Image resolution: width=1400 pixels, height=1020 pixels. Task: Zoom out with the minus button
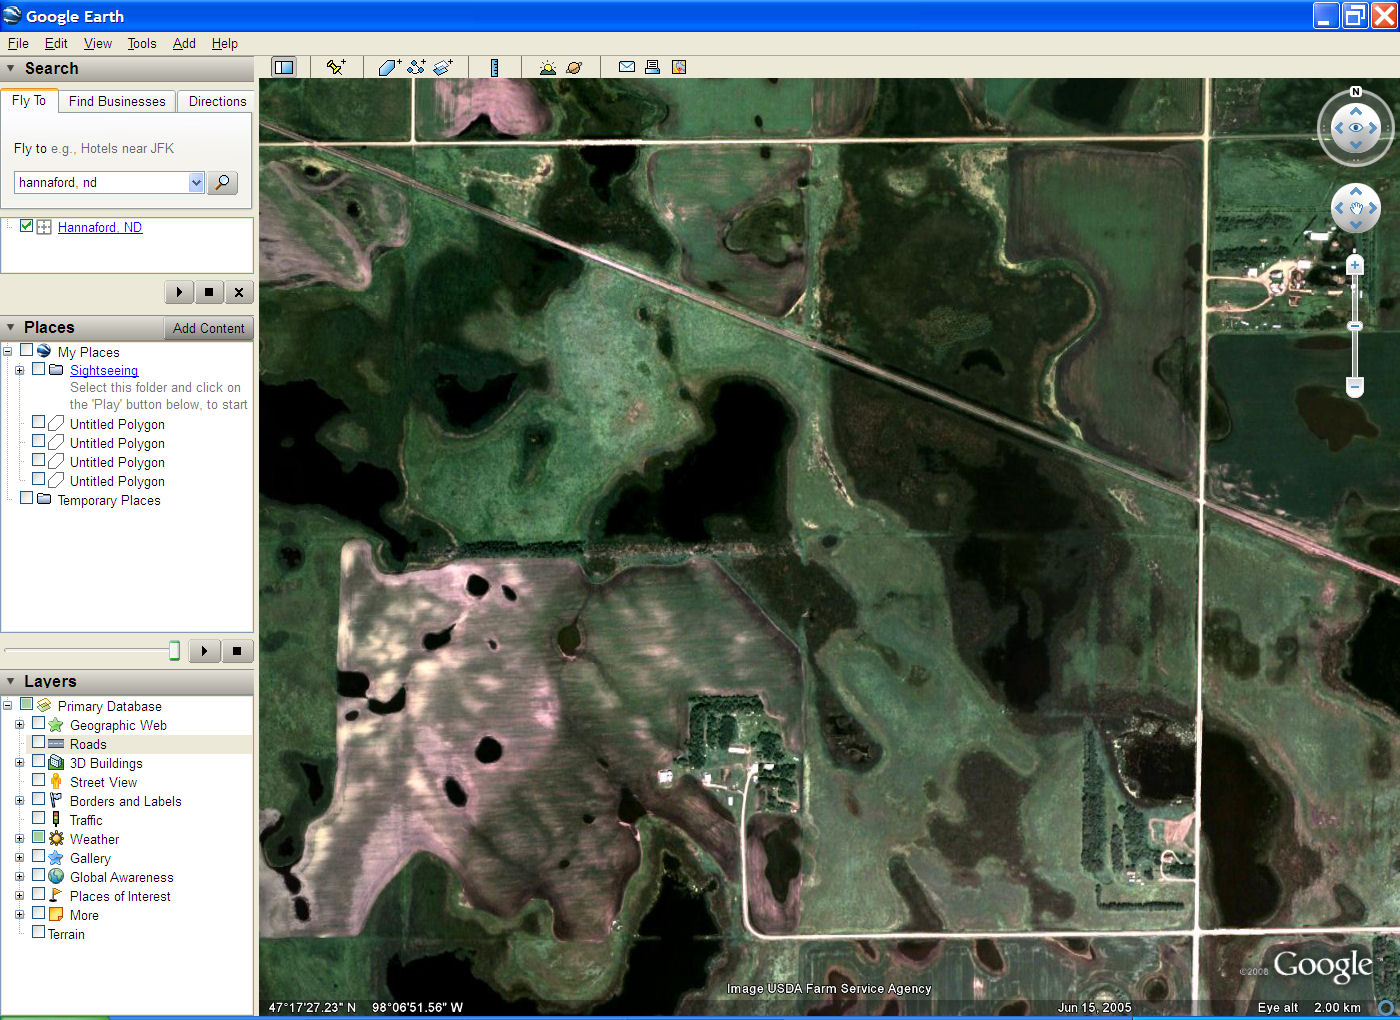pyautogui.click(x=1355, y=386)
